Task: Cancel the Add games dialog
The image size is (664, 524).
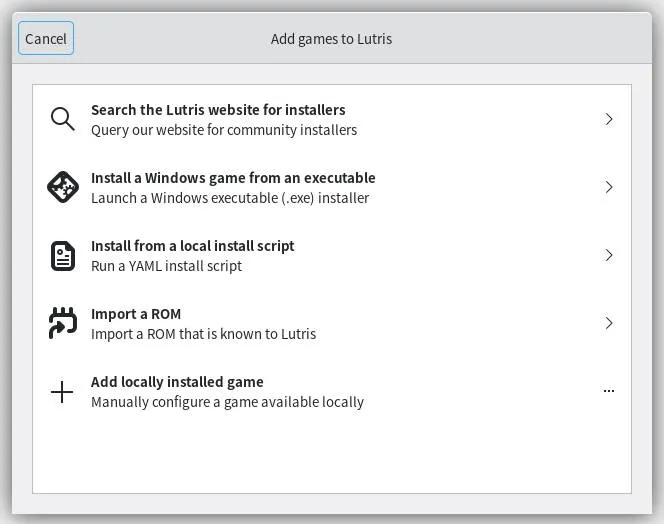Action: pos(46,39)
